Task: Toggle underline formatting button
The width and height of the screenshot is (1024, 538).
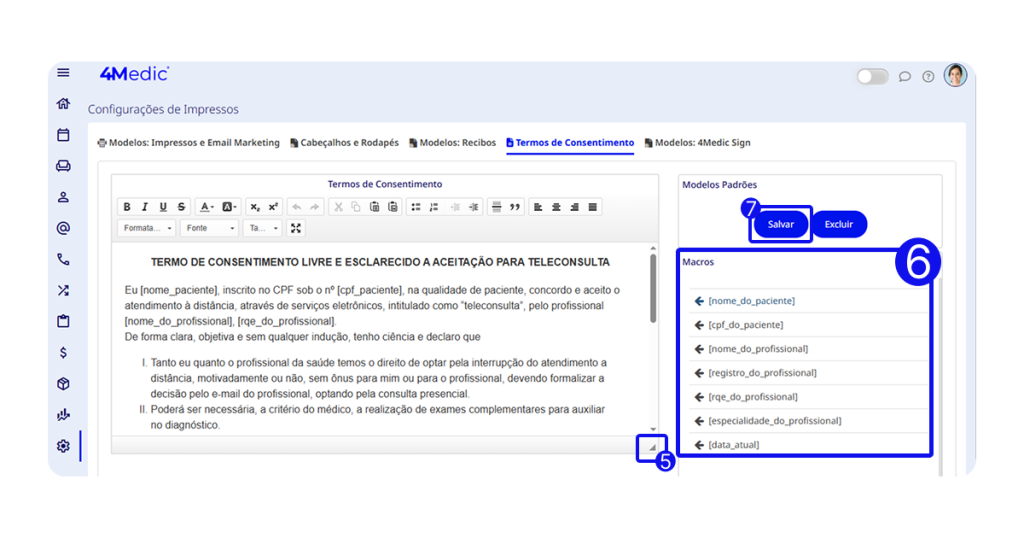Action: [x=163, y=207]
